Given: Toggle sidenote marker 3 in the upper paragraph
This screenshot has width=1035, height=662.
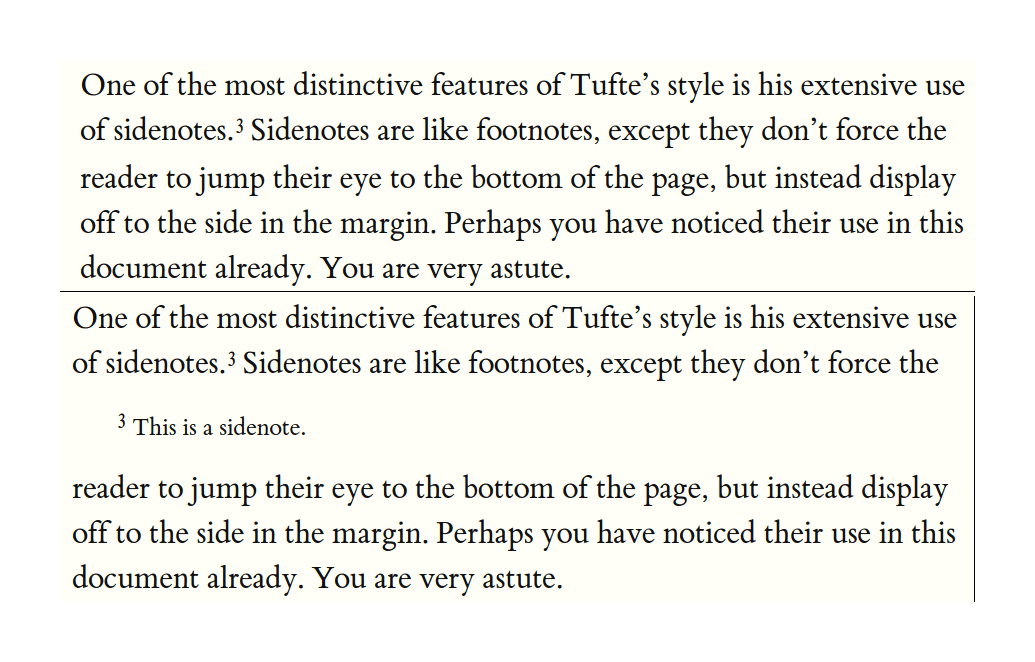Looking at the screenshot, I should coord(240,125).
